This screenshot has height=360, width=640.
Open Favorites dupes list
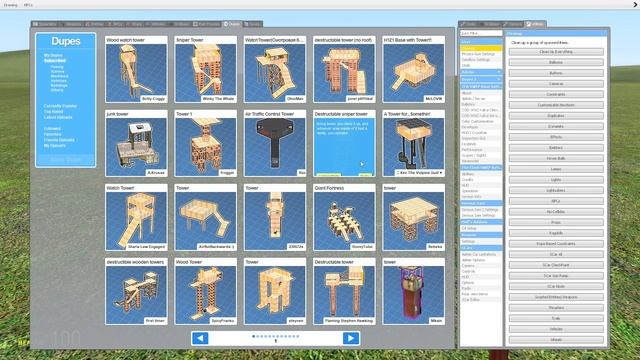[x=53, y=134]
